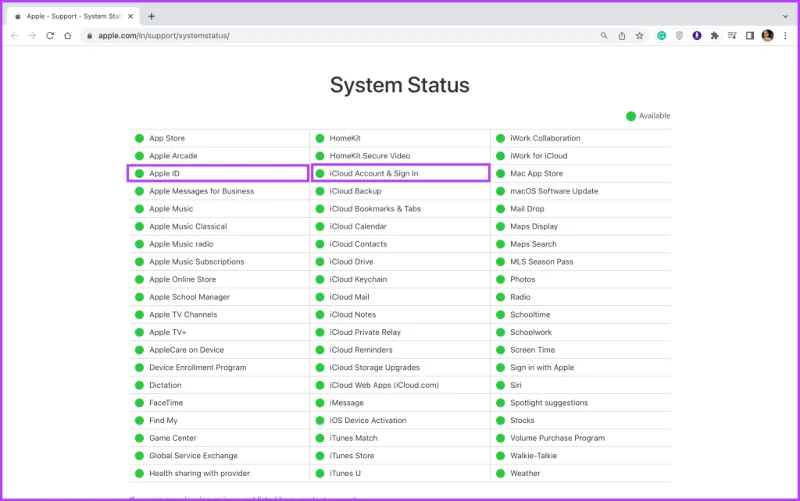Select the Apple - Support - System Status tab
The height and width of the screenshot is (501, 800).
click(x=73, y=16)
